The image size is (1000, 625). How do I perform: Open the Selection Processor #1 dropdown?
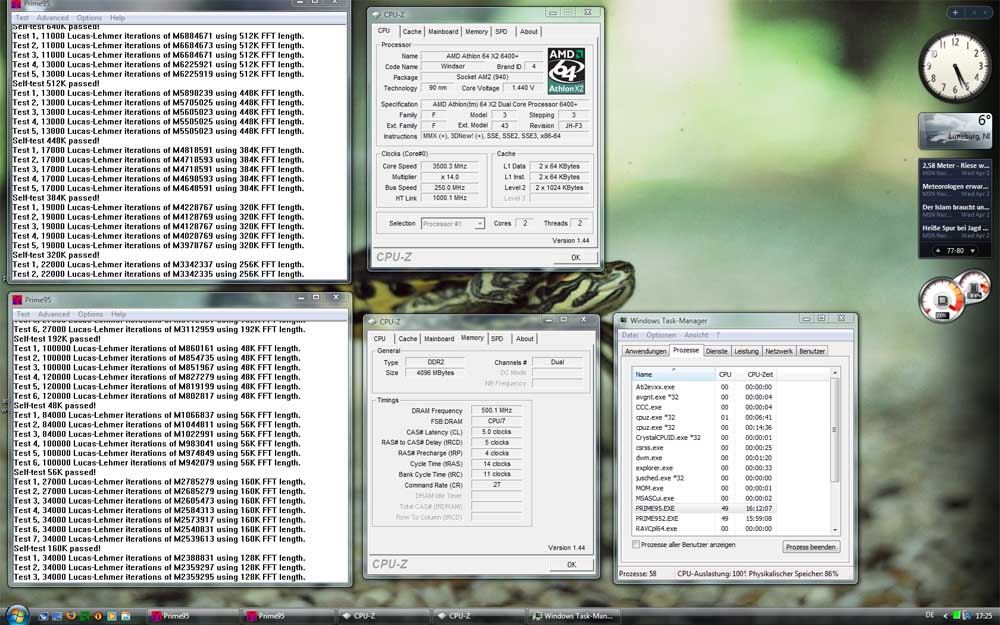(453, 223)
